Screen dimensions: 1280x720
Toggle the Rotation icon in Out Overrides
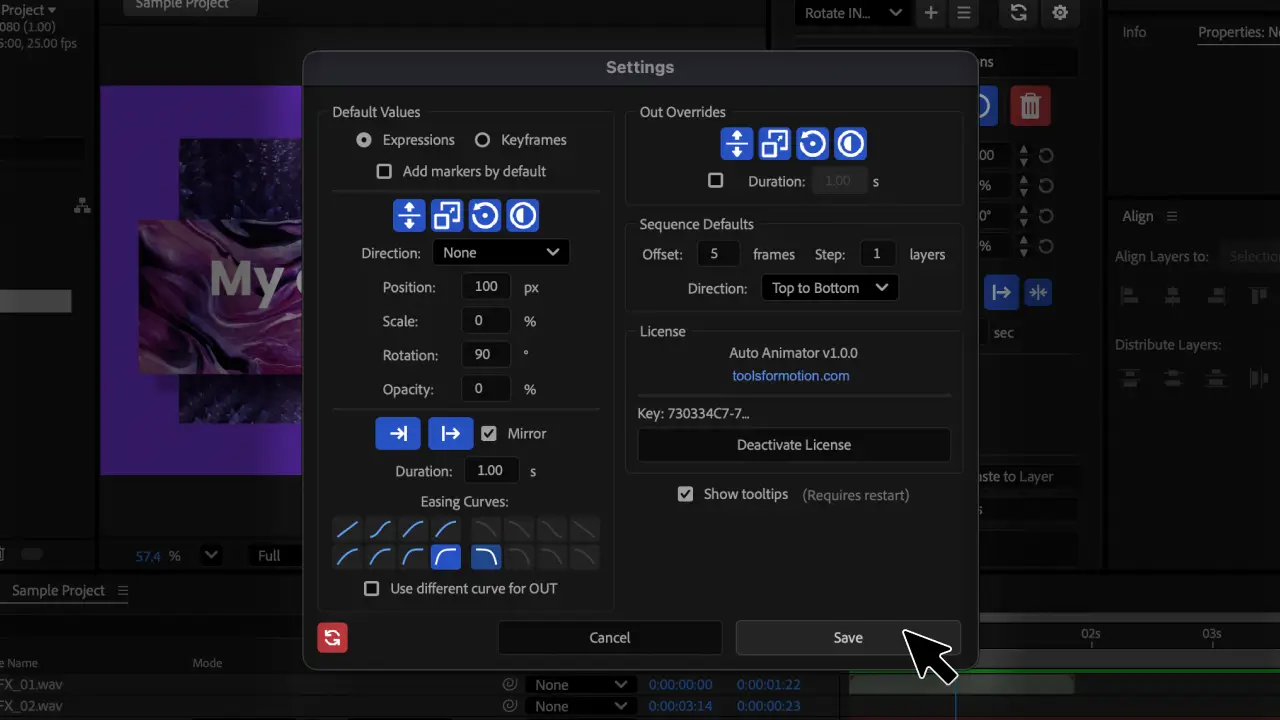[x=812, y=143]
